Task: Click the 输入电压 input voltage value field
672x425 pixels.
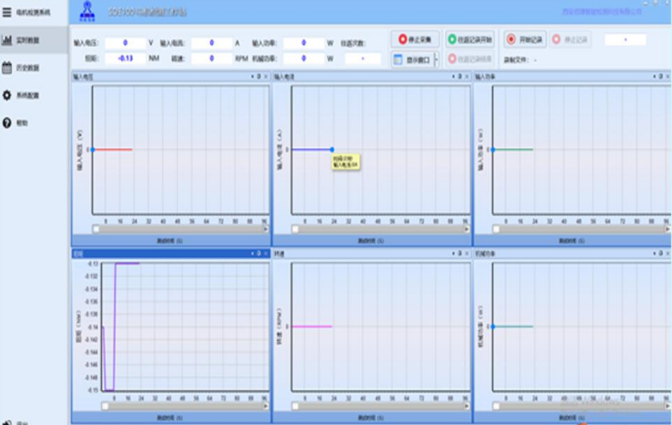Action: 125,43
